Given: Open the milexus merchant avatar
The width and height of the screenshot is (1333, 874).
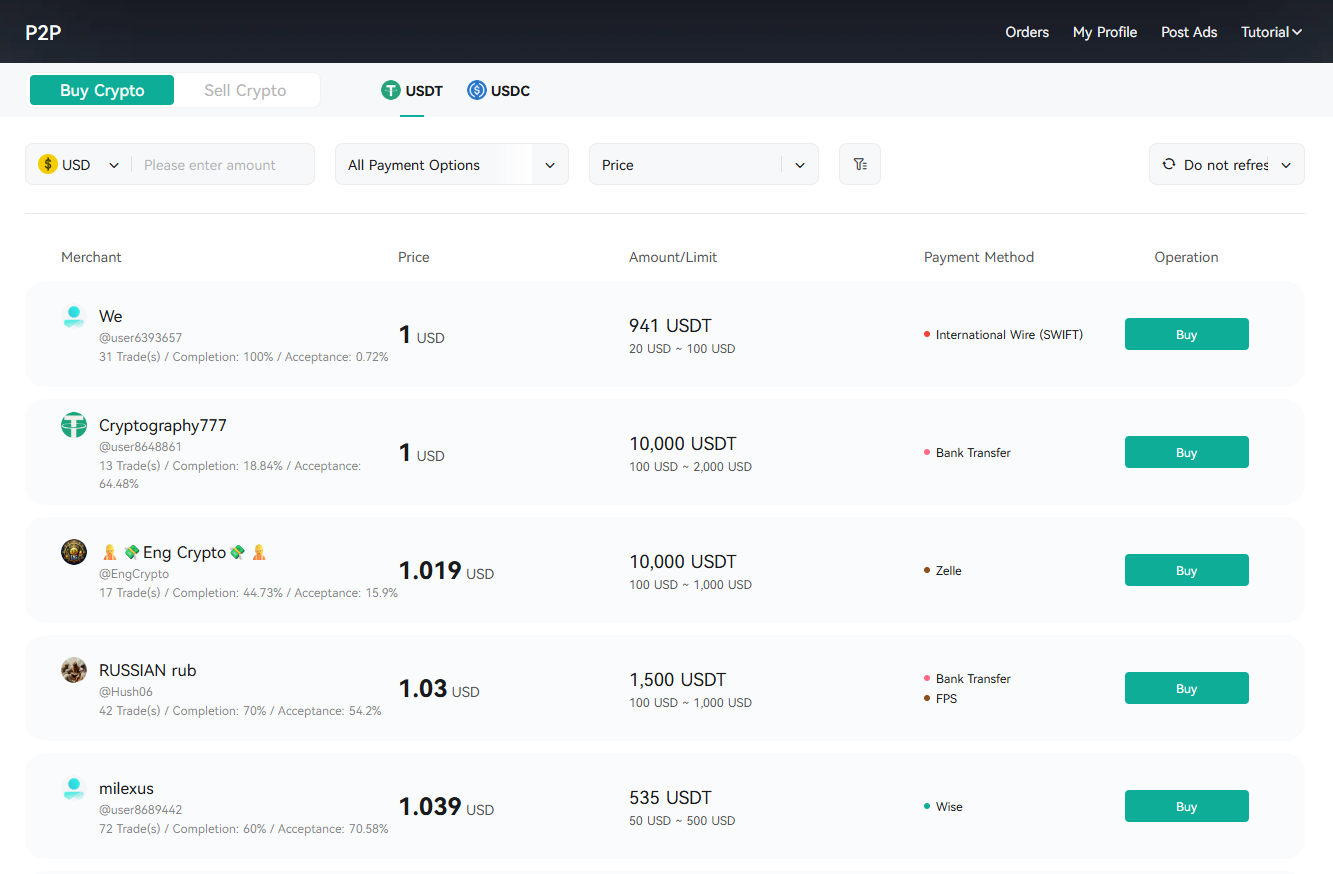Looking at the screenshot, I should pos(74,788).
